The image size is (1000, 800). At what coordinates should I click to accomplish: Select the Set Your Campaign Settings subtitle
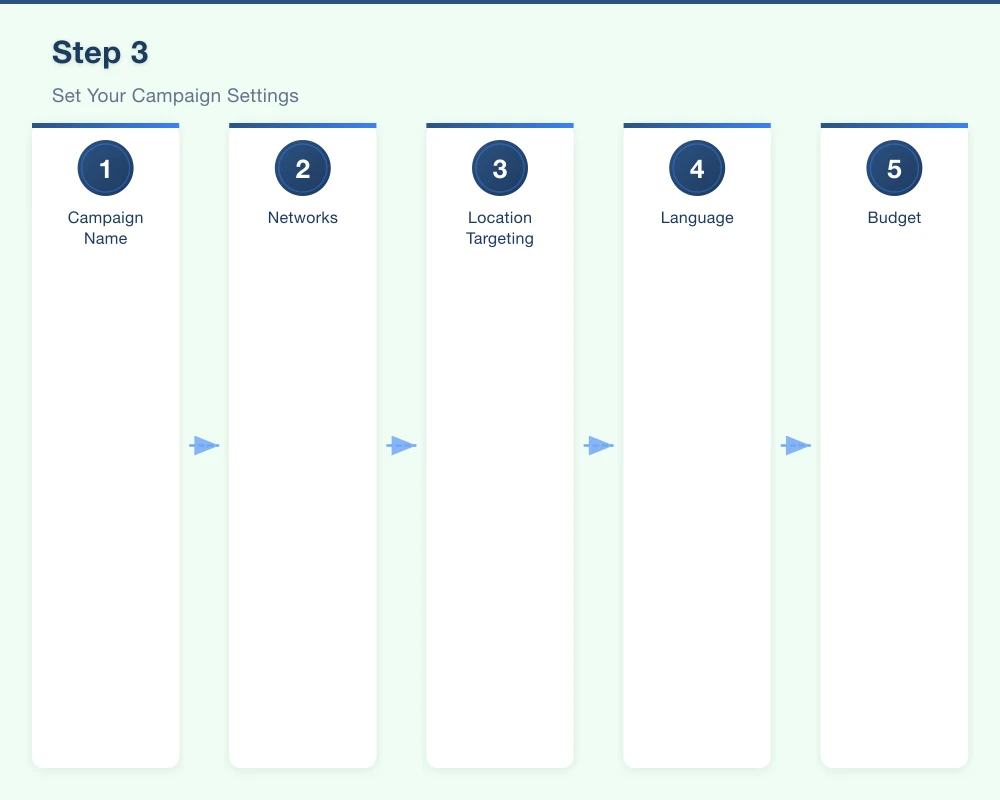pos(175,95)
